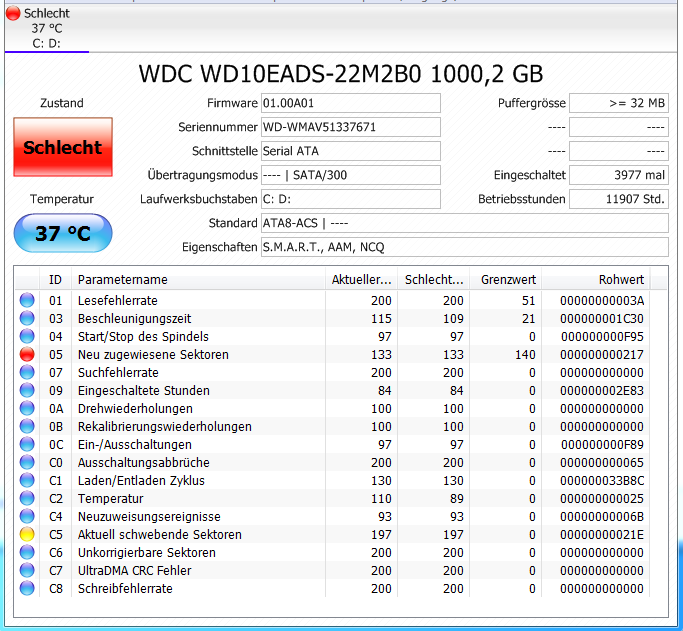Image resolution: width=683 pixels, height=631 pixels.
Task: Select the Aktuell schwebende Sektoren row name
Action: 159,534
